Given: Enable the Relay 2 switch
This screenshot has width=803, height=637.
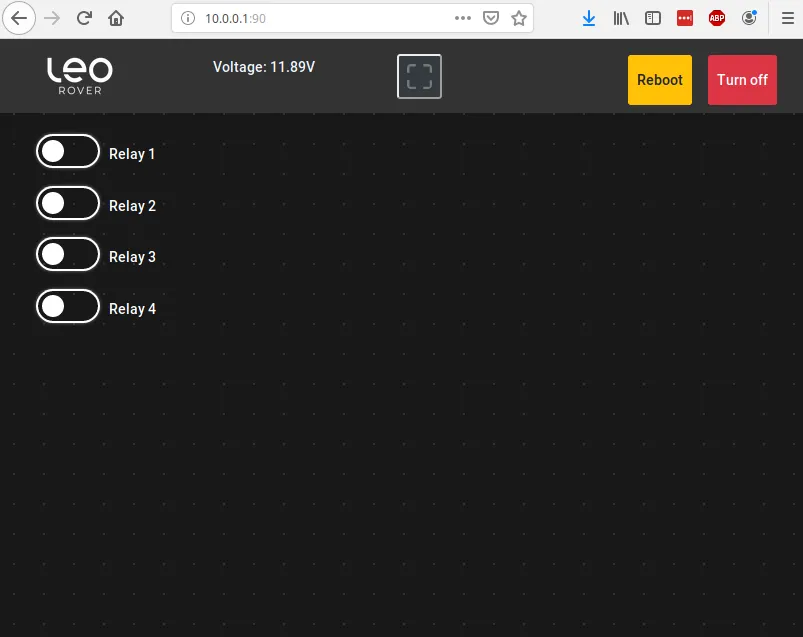Looking at the screenshot, I should [x=68, y=203].
